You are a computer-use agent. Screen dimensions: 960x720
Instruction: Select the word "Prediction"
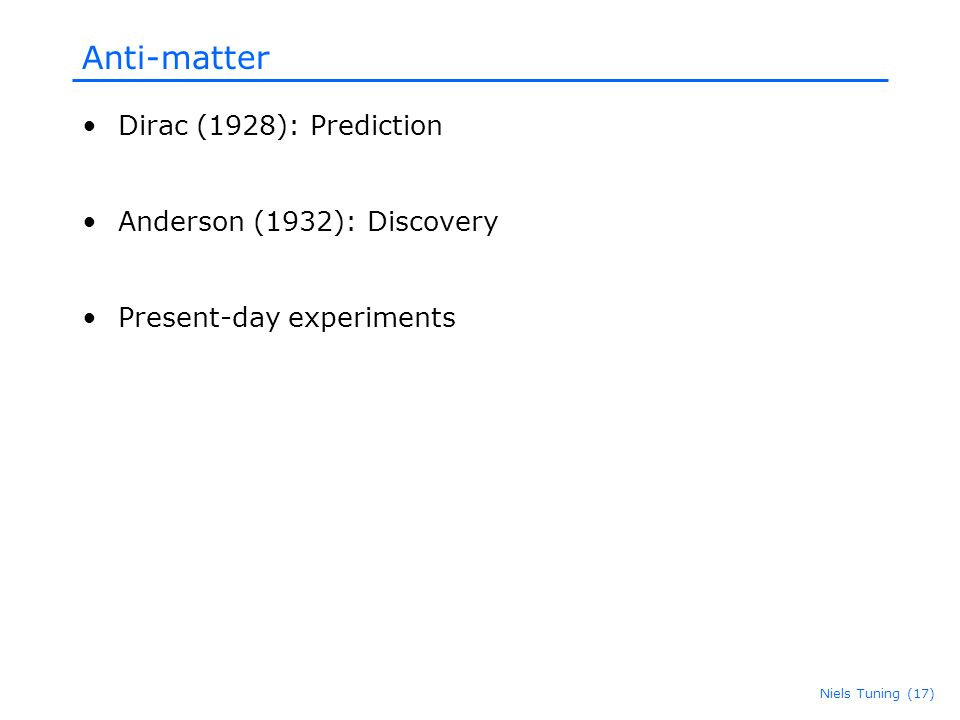(376, 126)
